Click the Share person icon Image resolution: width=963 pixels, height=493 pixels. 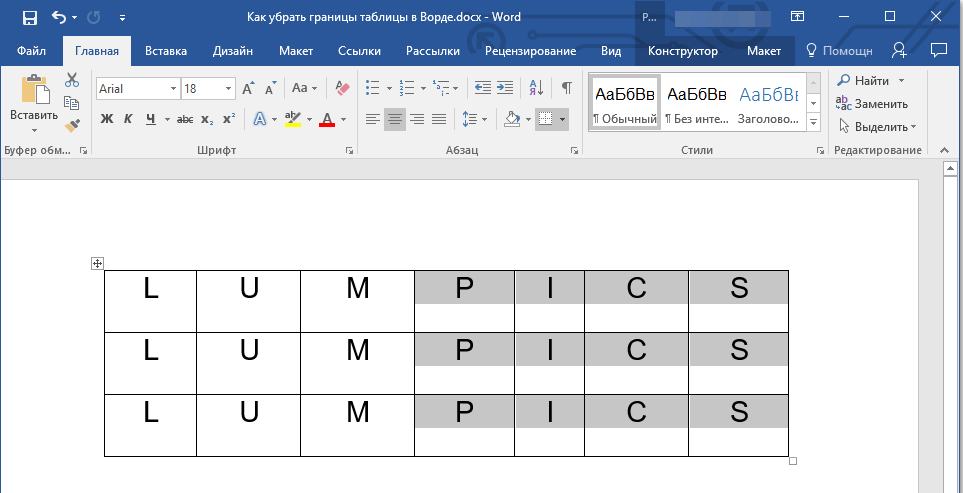pyautogui.click(x=900, y=50)
